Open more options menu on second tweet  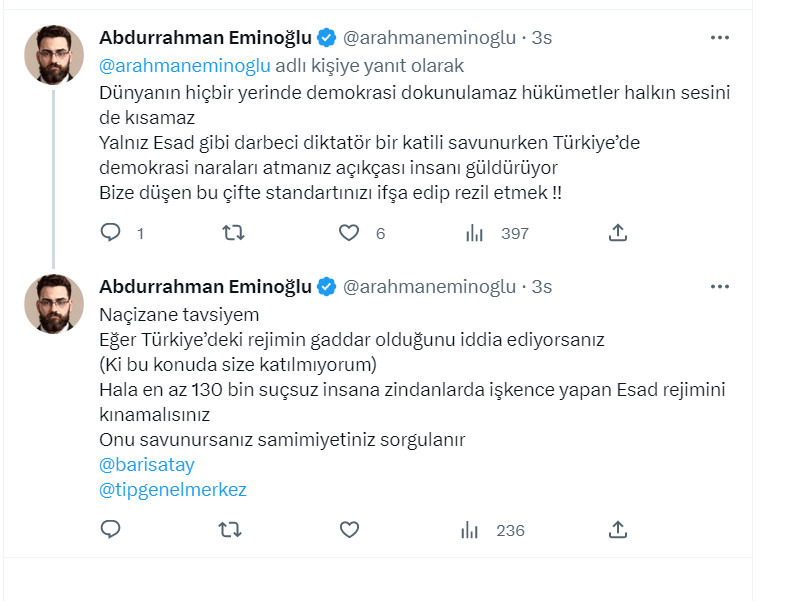(720, 287)
